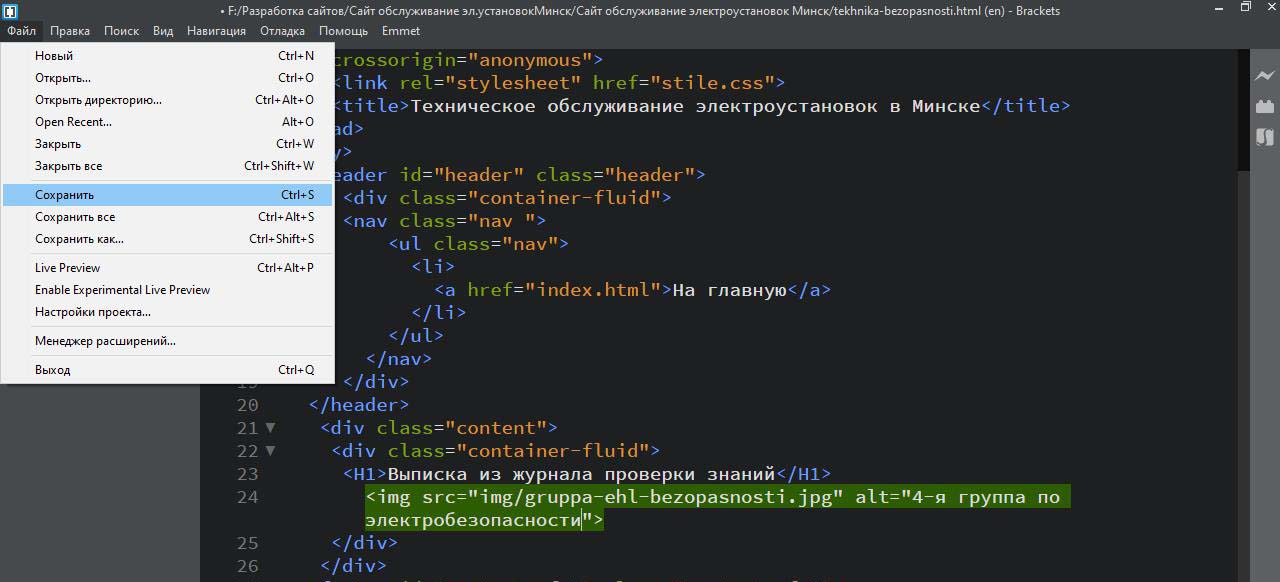Select Live Preview menu entry

coord(67,268)
